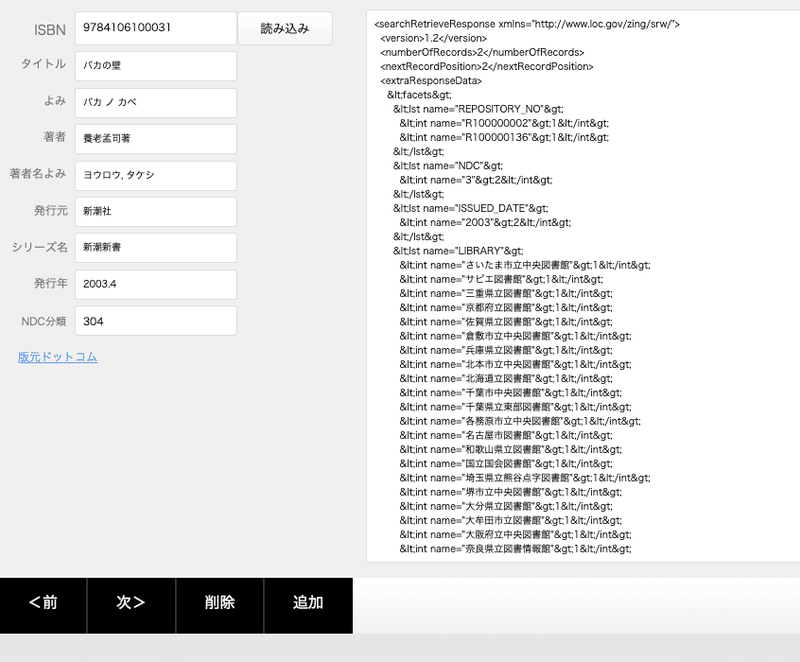This screenshot has height=662, width=800.
Task: Click the numberOfRecords line in XML output
Action: pos(482,53)
